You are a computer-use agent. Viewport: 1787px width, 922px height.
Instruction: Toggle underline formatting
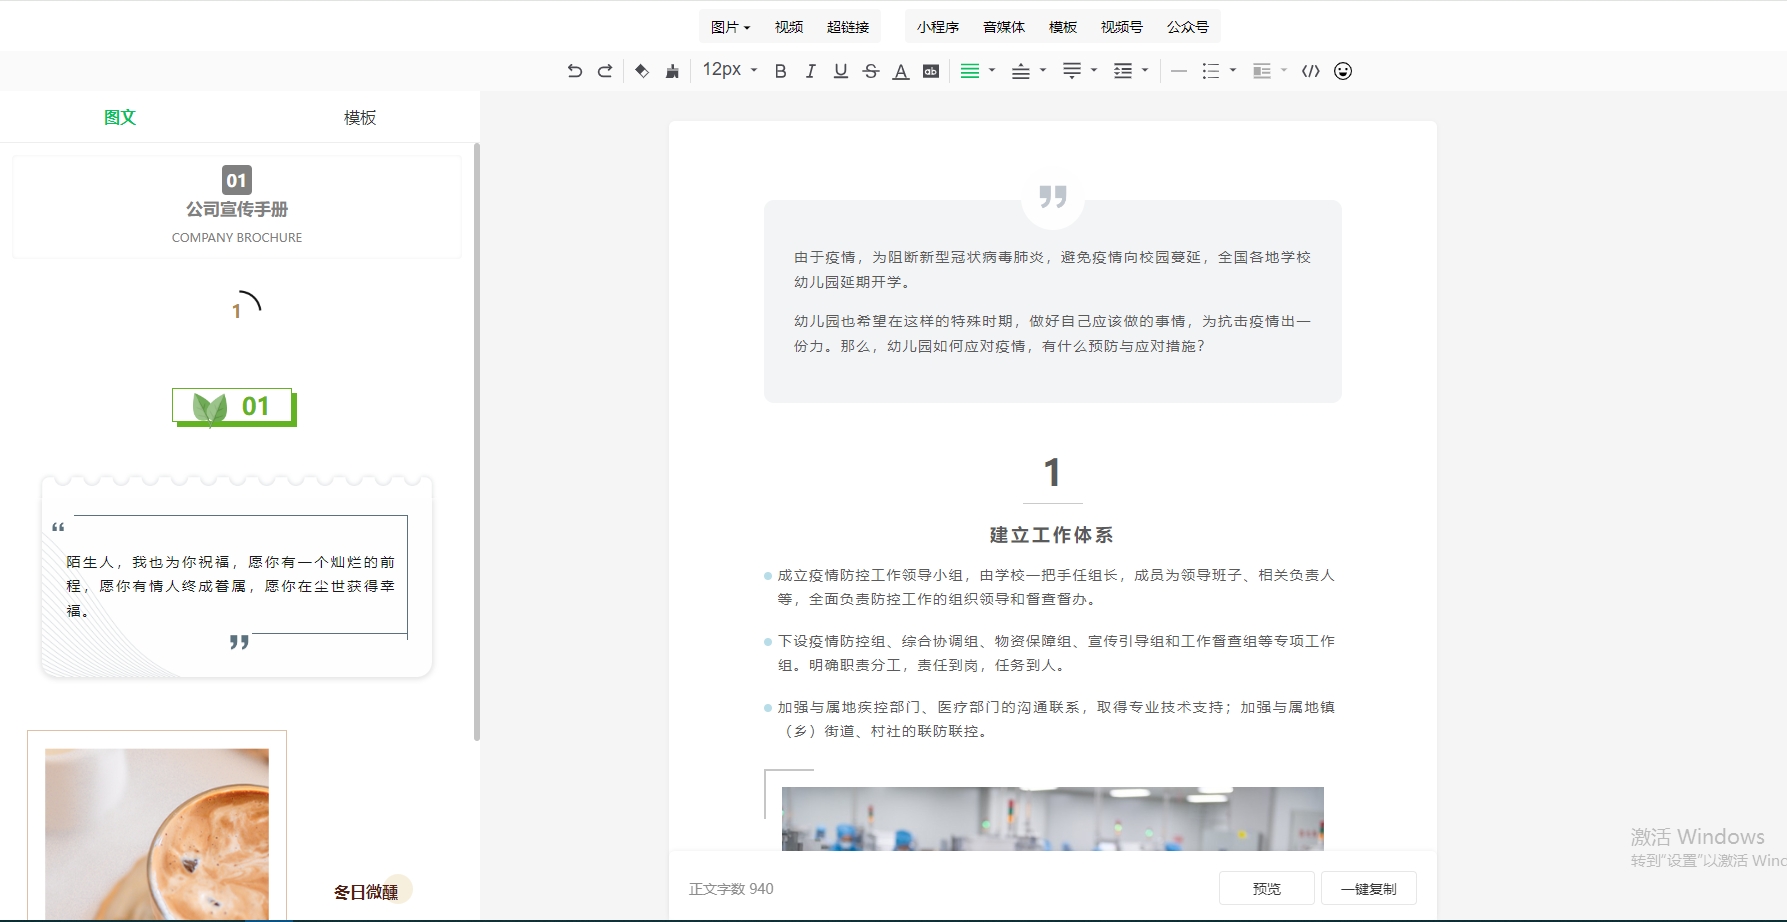(841, 71)
